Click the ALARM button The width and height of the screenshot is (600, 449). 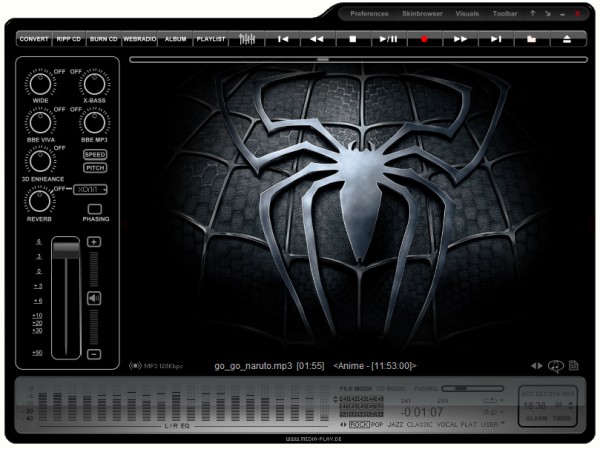pos(536,418)
